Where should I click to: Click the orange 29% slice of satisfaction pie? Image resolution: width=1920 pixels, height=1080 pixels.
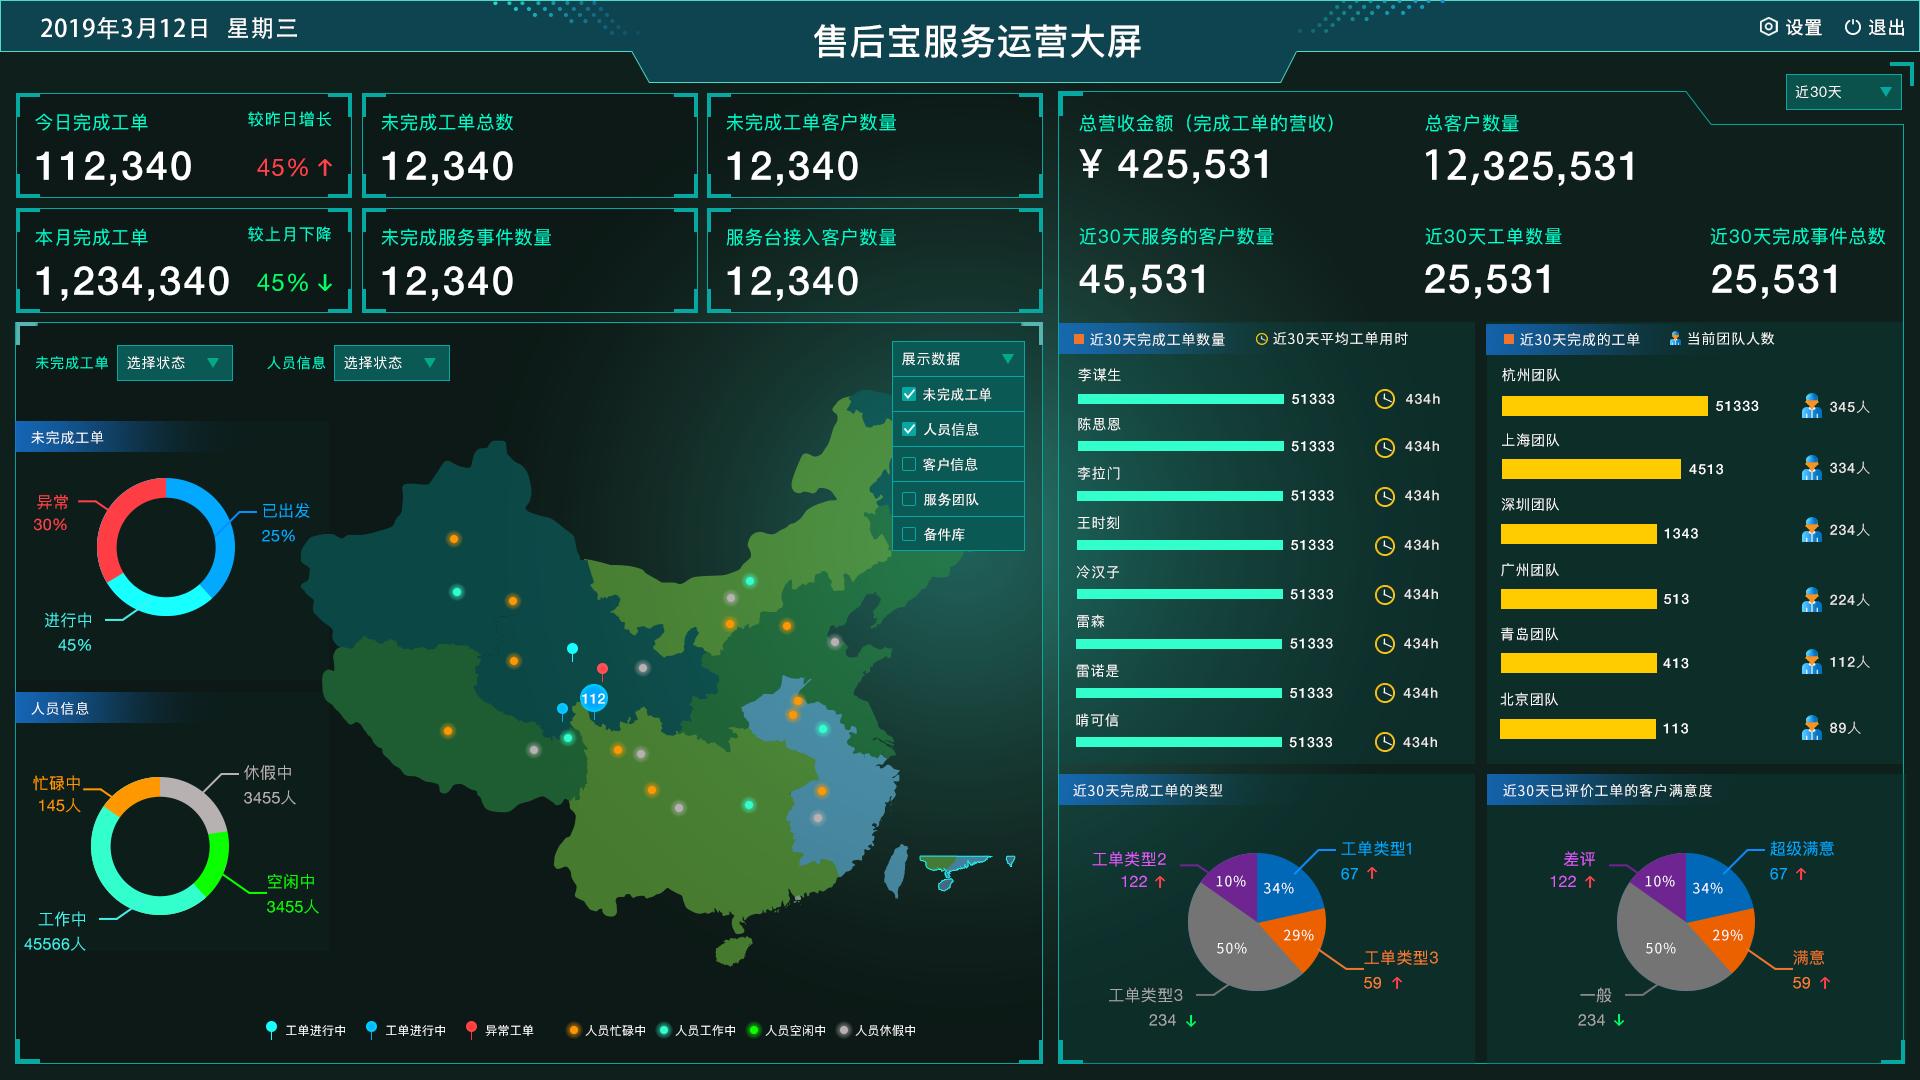(x=1728, y=937)
